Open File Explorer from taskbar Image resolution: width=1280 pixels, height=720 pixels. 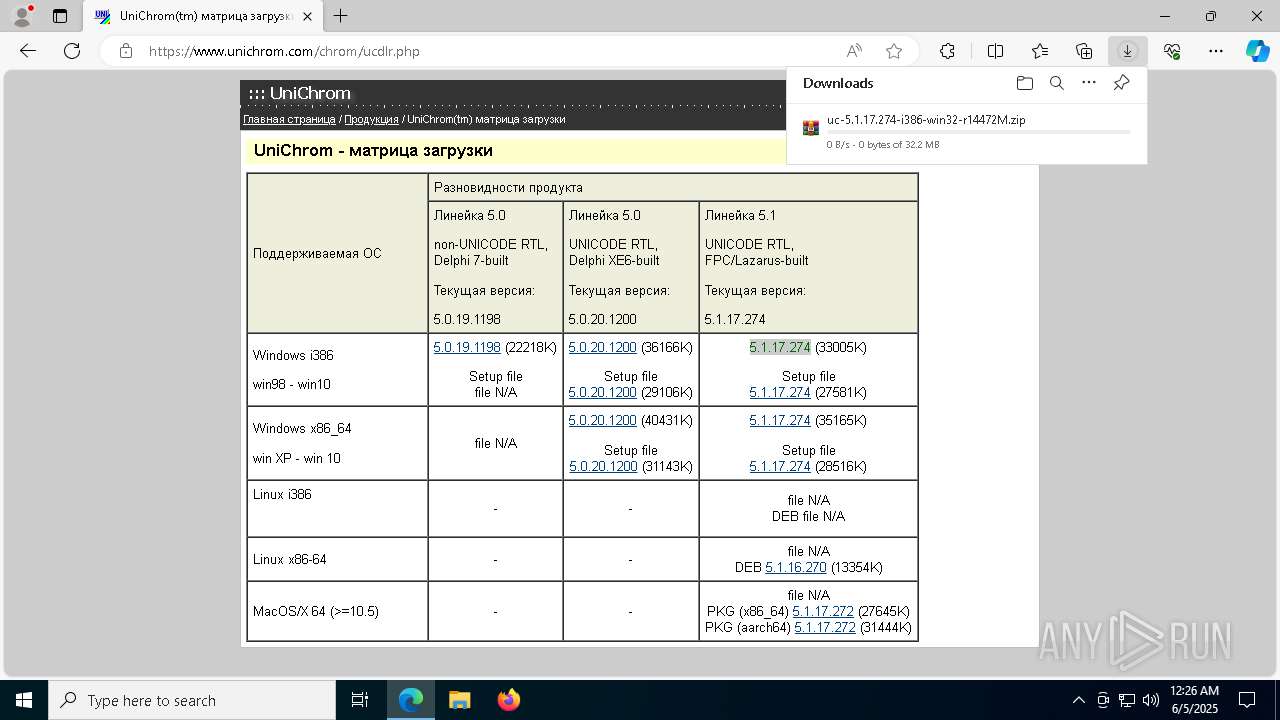click(459, 700)
